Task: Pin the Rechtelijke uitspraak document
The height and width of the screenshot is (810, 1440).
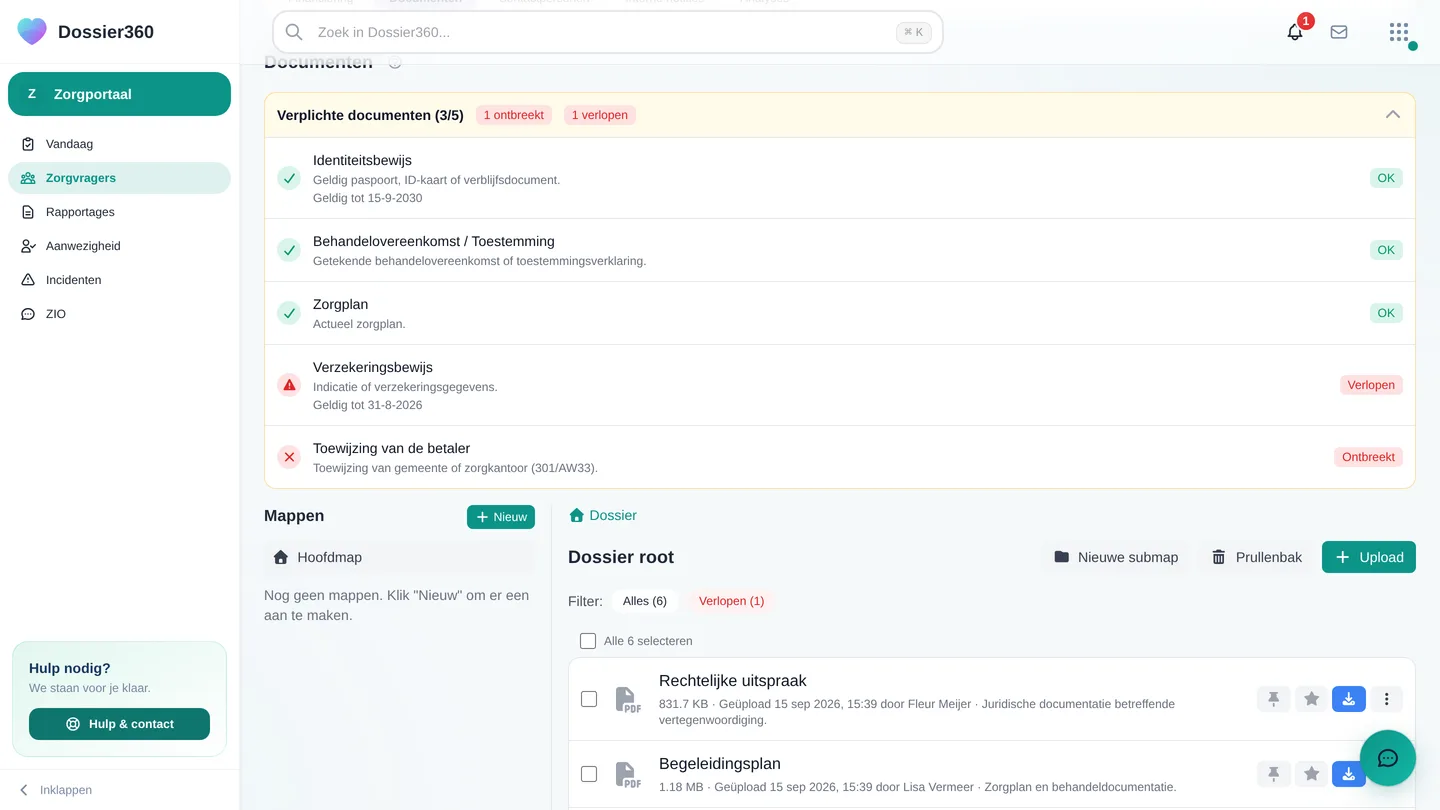Action: (1273, 699)
